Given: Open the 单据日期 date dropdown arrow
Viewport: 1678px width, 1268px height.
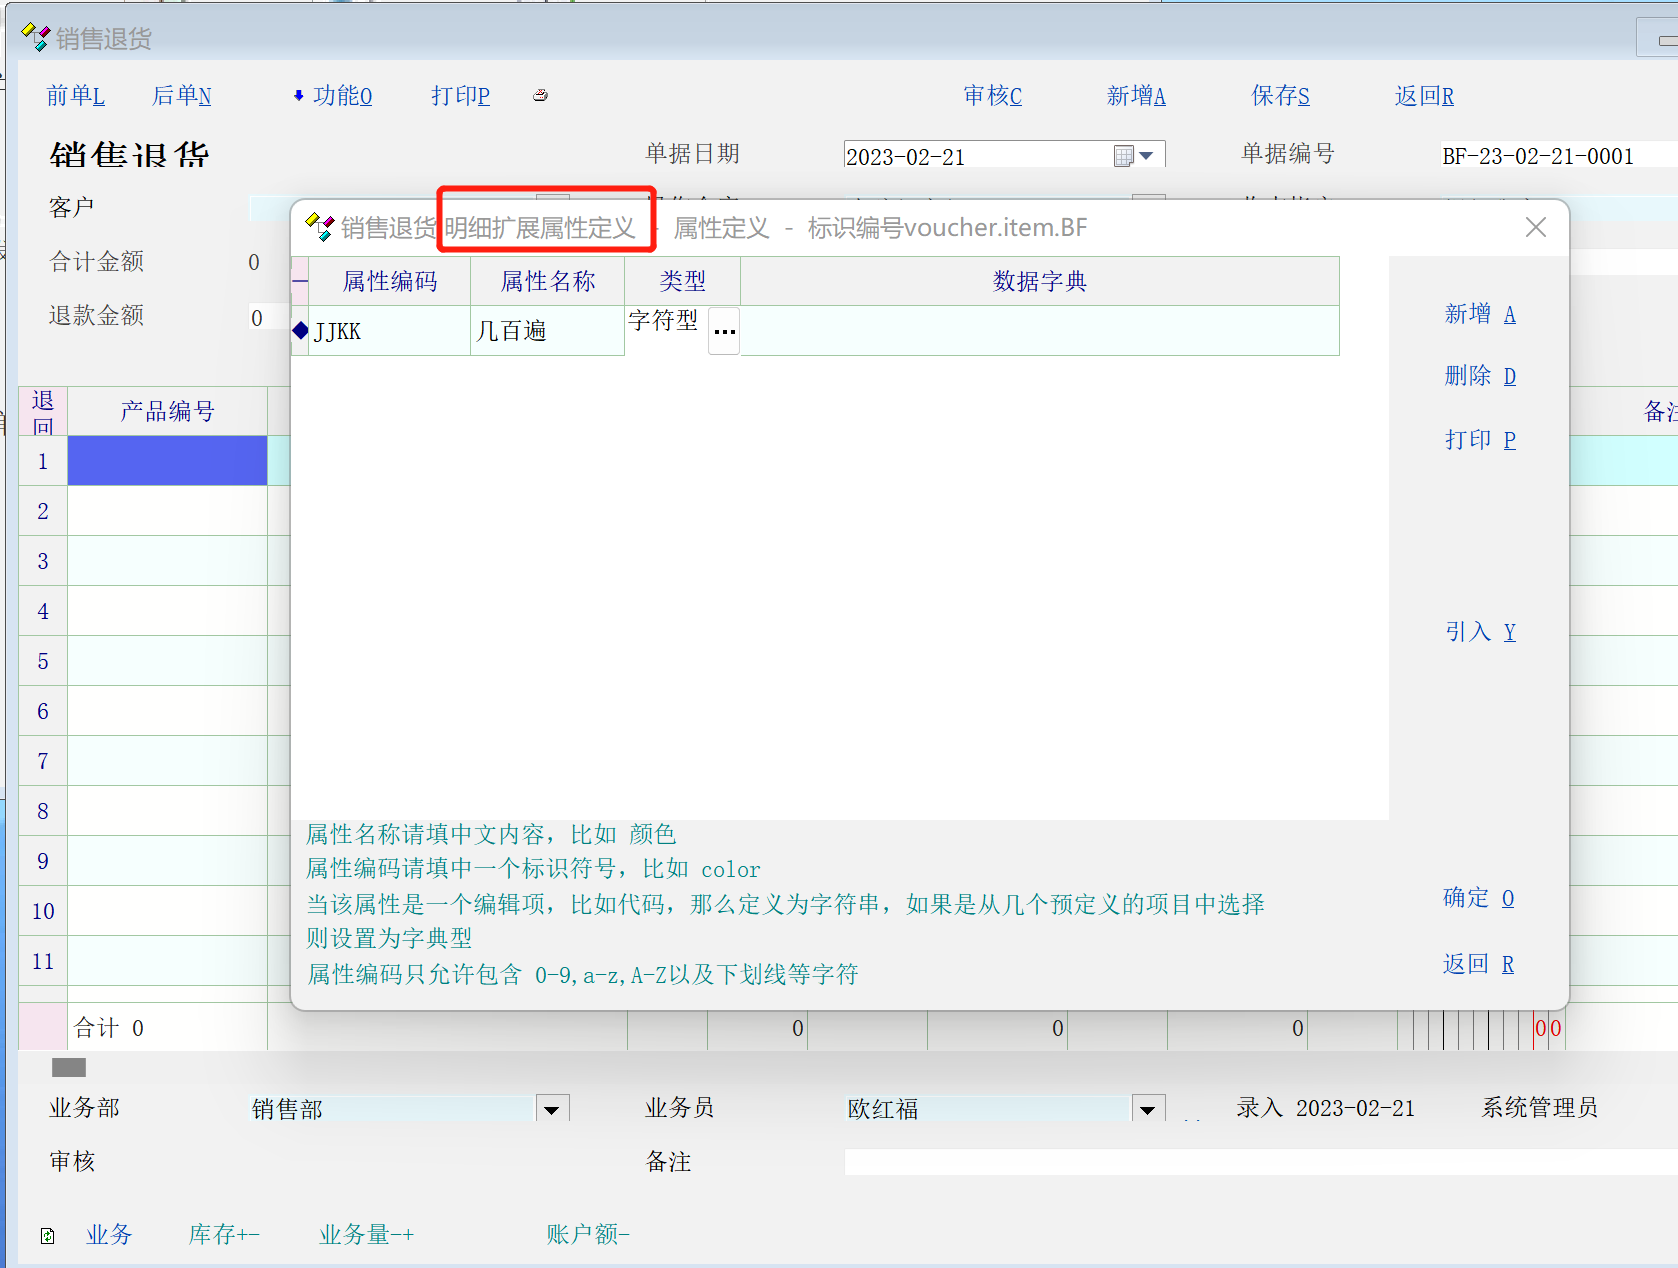Looking at the screenshot, I should (1147, 156).
